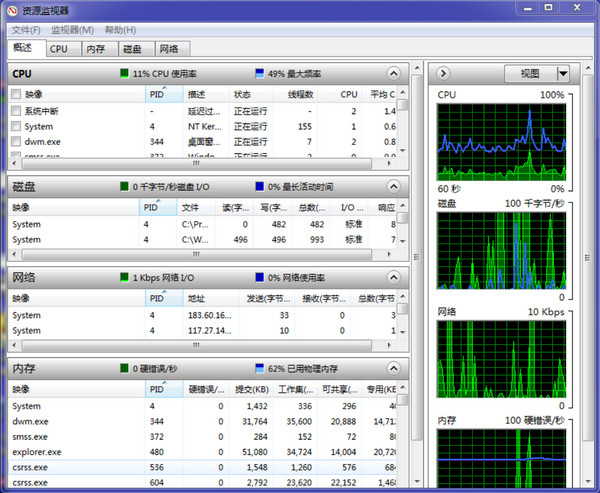600x493 pixels.
Task: Click the 视图 button above graphs
Action: [x=530, y=73]
